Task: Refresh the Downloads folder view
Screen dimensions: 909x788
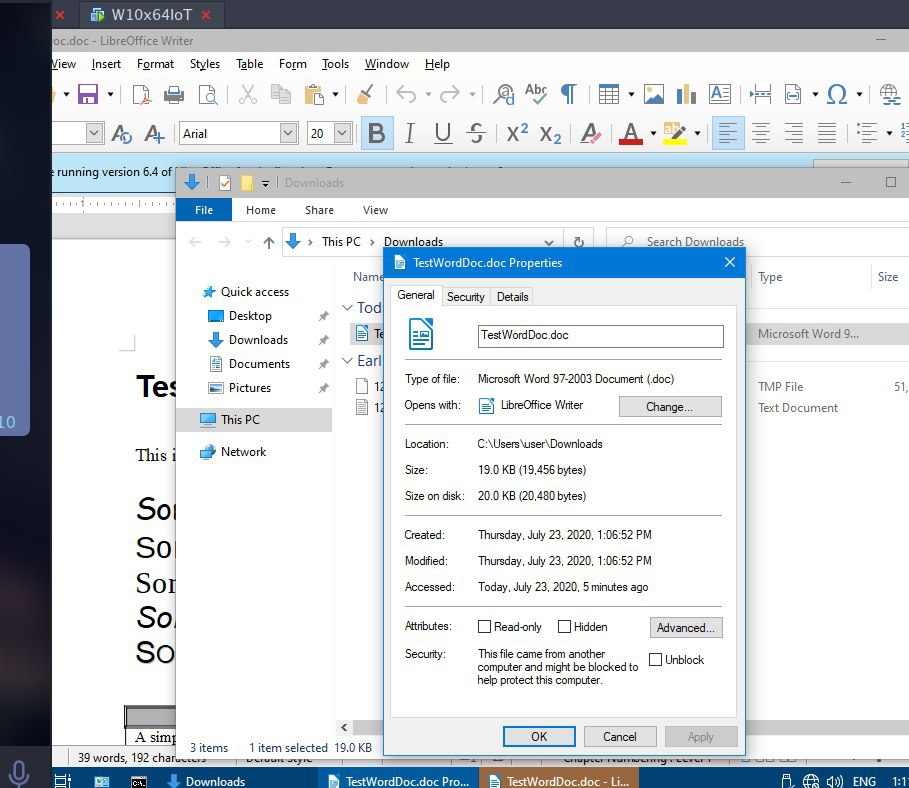Action: tap(579, 242)
